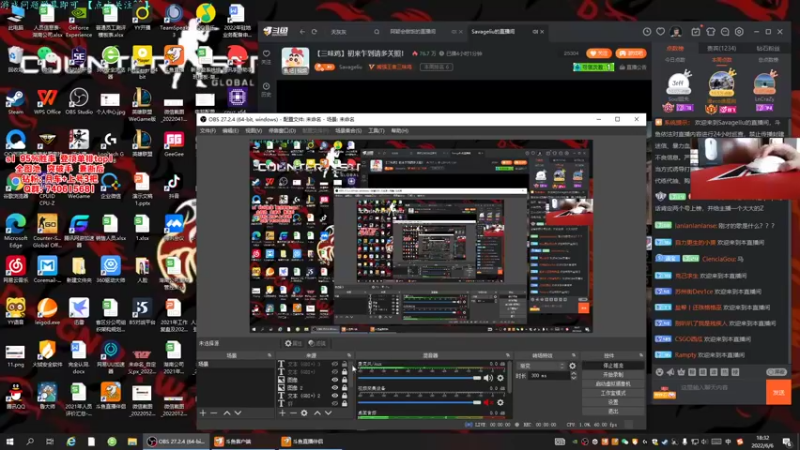
Task: Open Douyu user avatar in title bar
Action: click(677, 32)
